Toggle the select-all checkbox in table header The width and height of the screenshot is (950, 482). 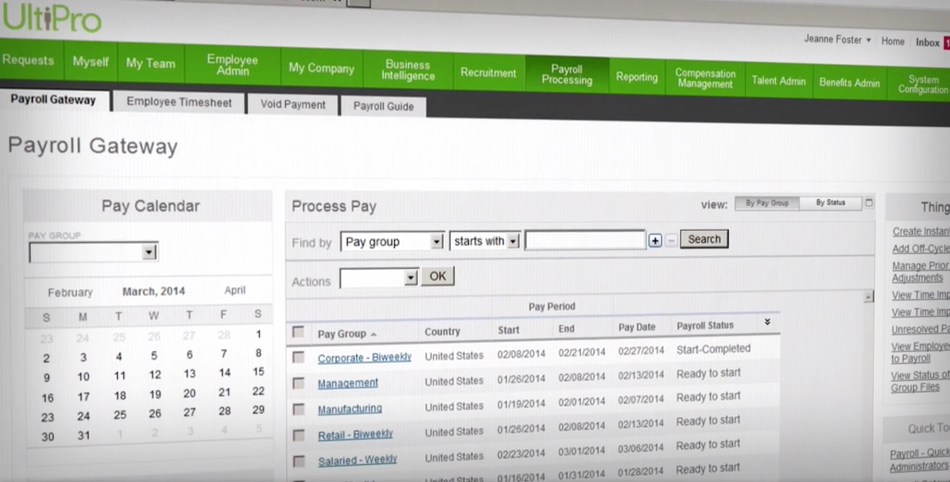298,332
